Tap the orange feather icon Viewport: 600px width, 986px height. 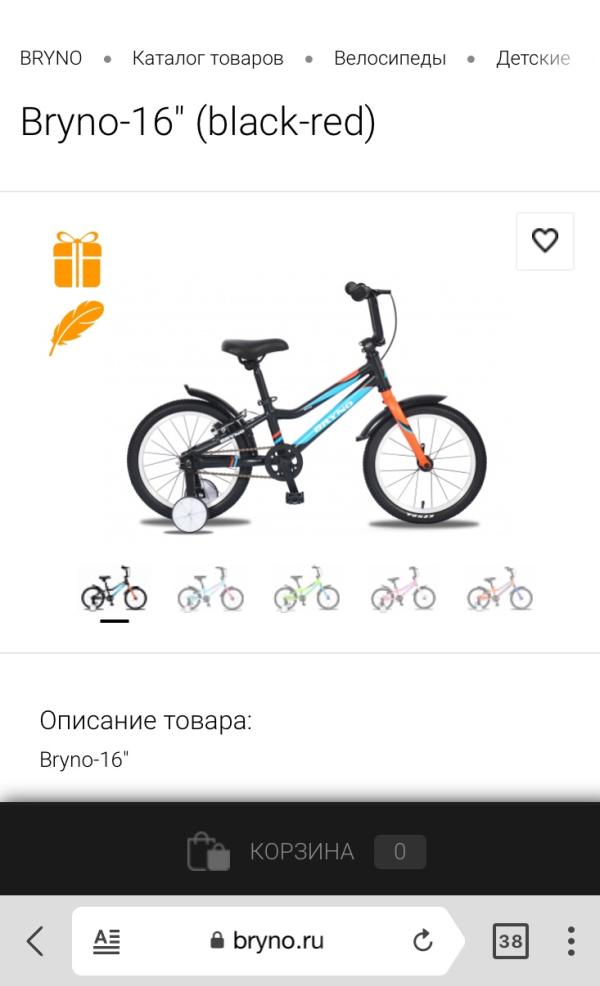[77, 328]
